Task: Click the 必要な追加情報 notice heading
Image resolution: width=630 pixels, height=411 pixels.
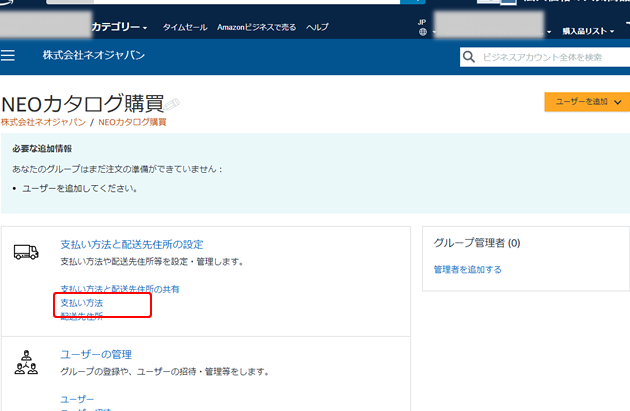Action: (42, 149)
